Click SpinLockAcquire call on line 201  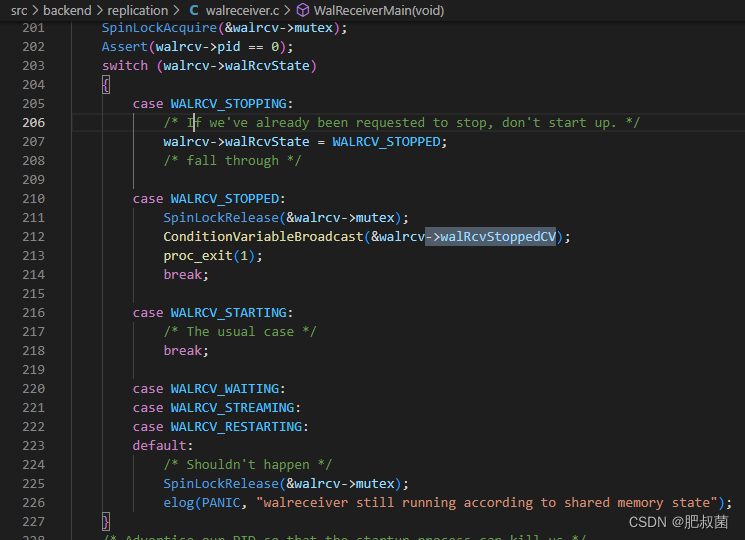[160, 28]
